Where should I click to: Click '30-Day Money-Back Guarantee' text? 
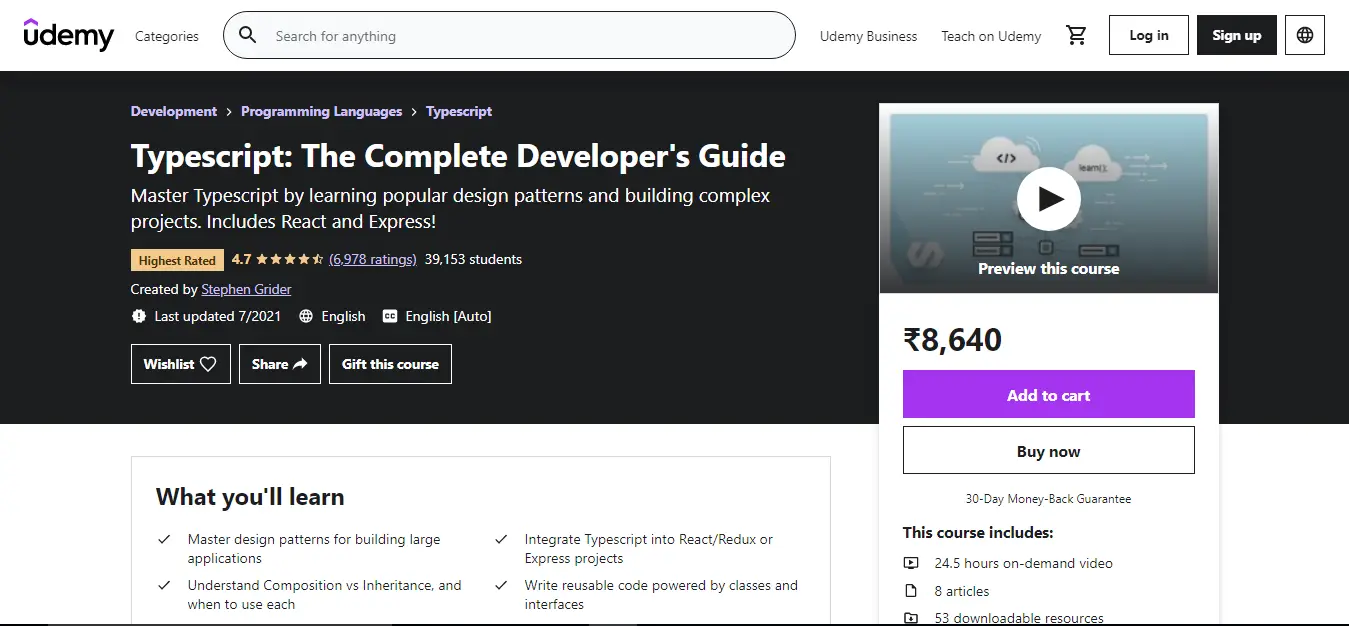point(1049,498)
